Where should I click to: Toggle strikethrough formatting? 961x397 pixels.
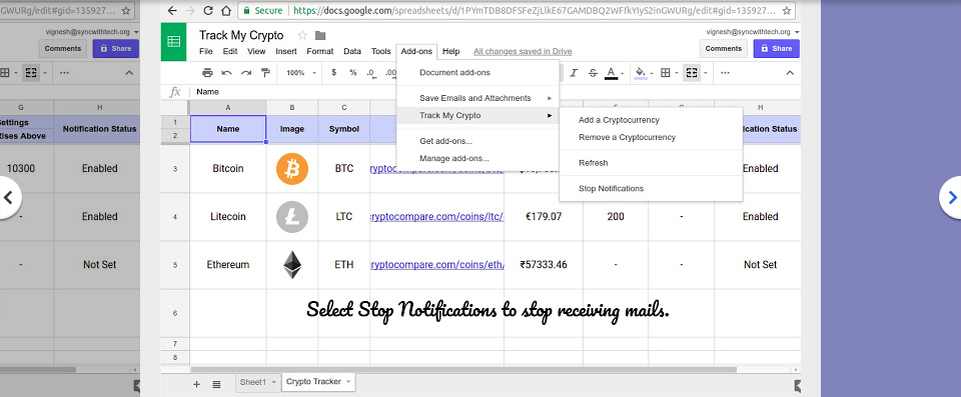click(x=593, y=73)
